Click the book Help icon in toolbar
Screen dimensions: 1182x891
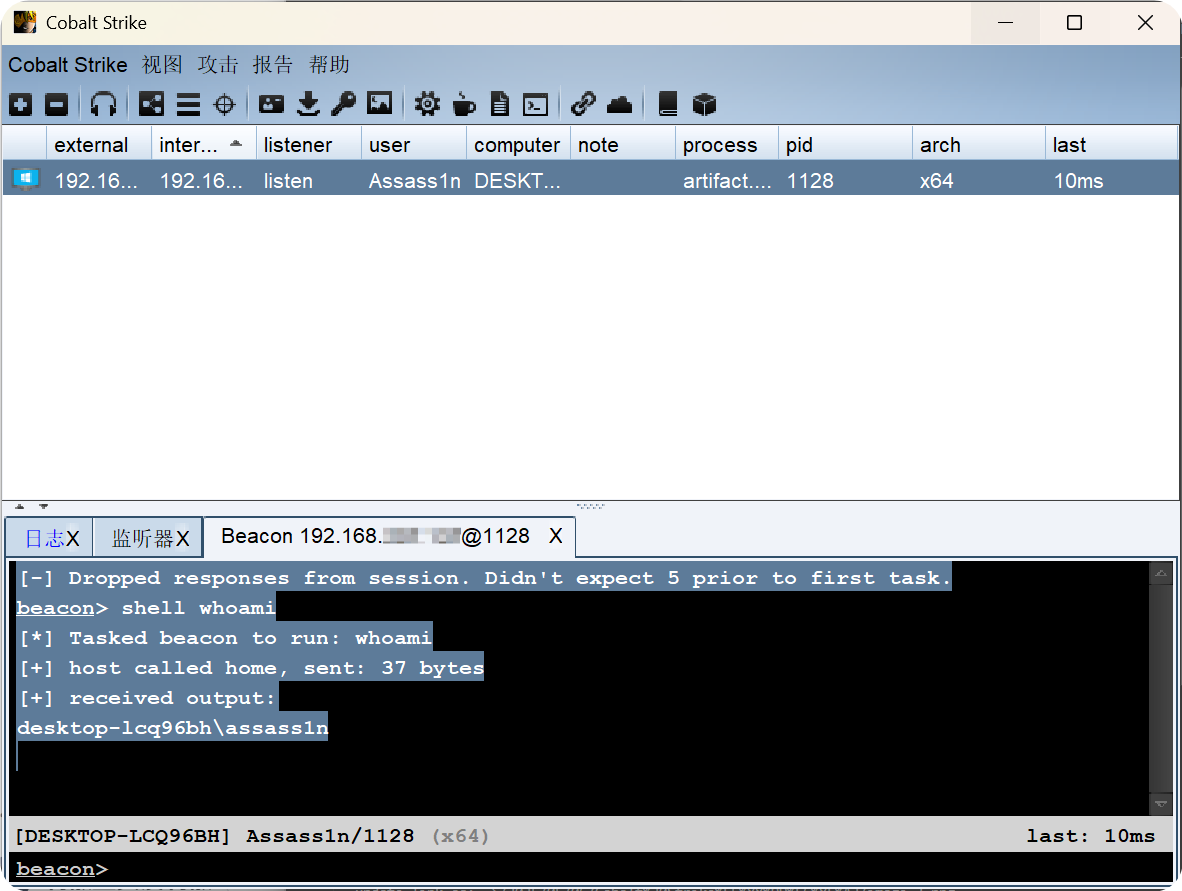pos(668,104)
